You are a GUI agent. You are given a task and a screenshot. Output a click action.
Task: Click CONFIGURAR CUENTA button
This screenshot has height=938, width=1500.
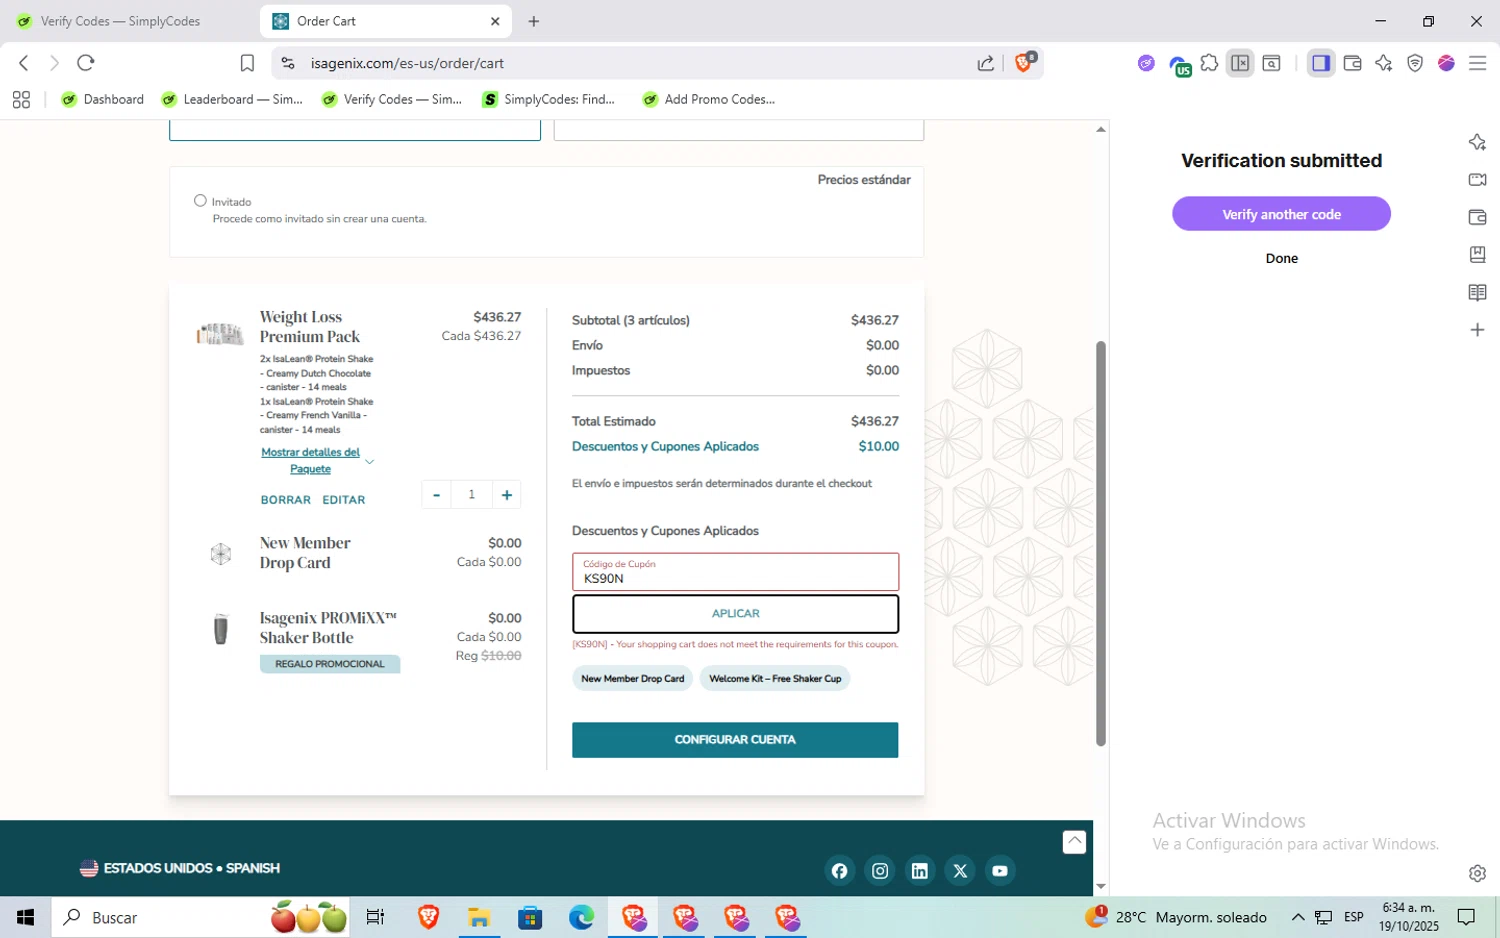[735, 740]
